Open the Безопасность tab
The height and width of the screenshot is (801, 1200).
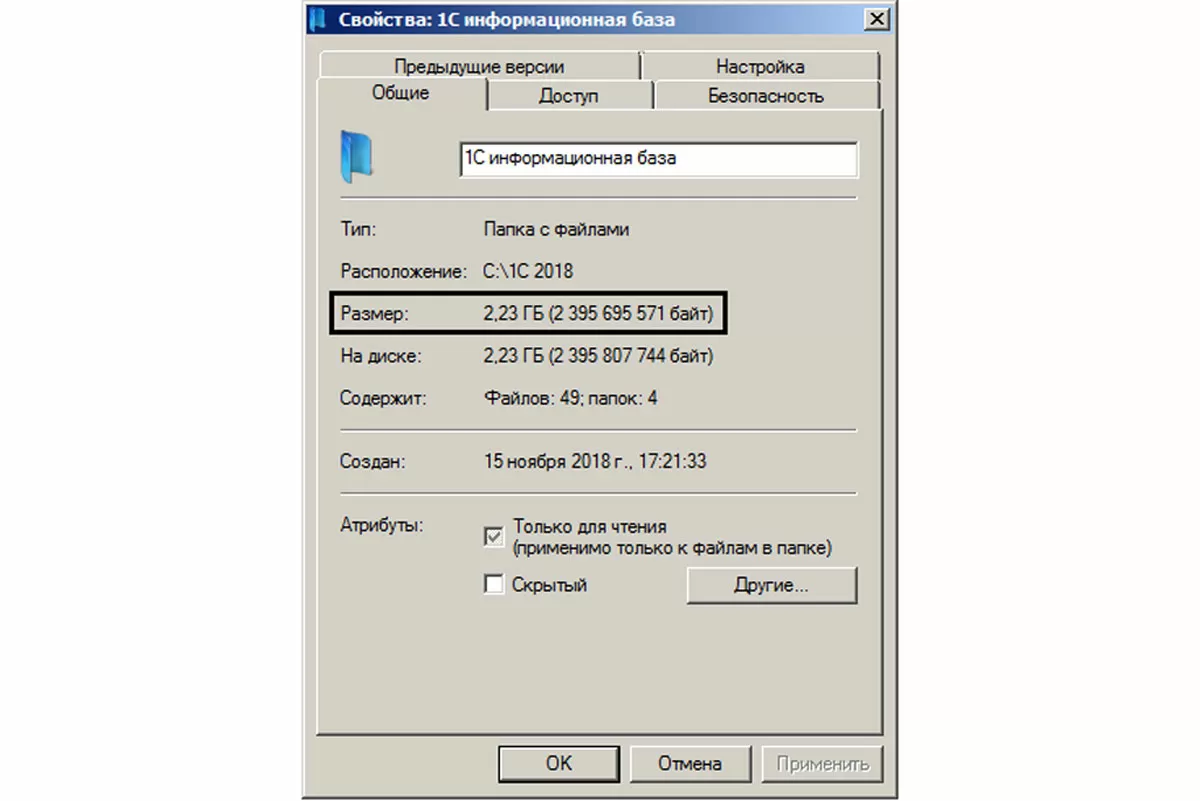pyautogui.click(x=766, y=96)
